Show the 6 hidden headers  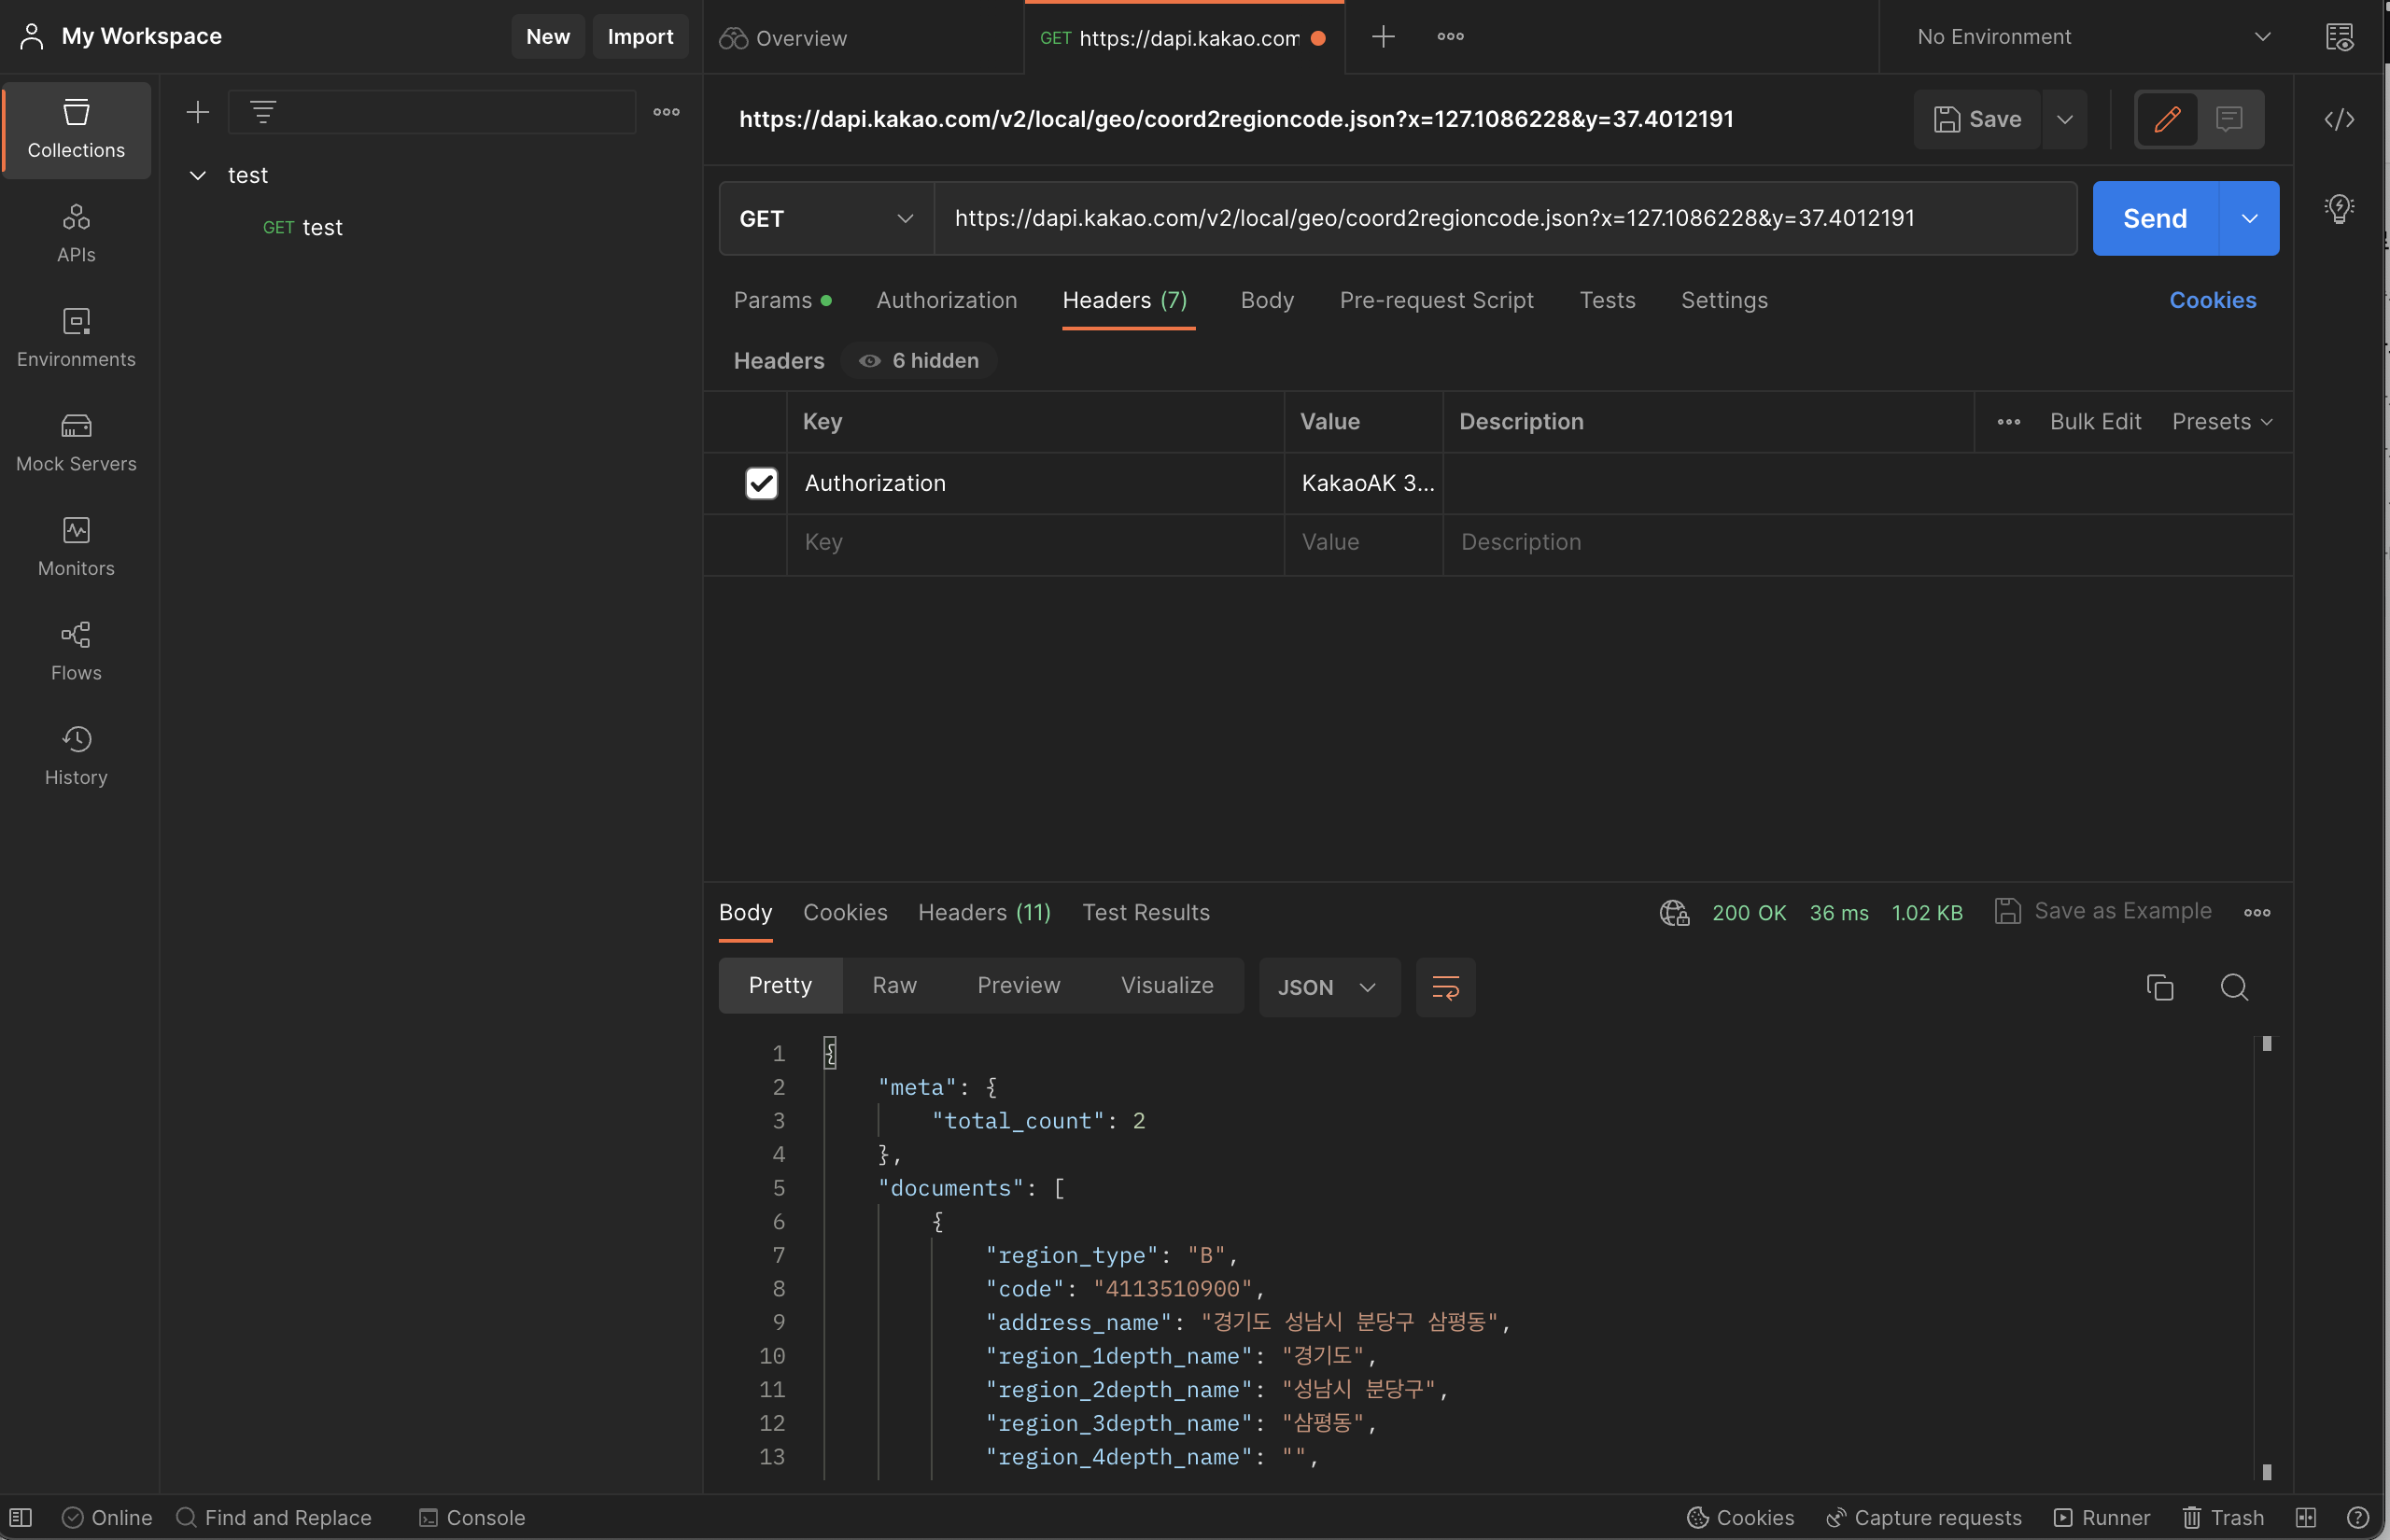(919, 360)
